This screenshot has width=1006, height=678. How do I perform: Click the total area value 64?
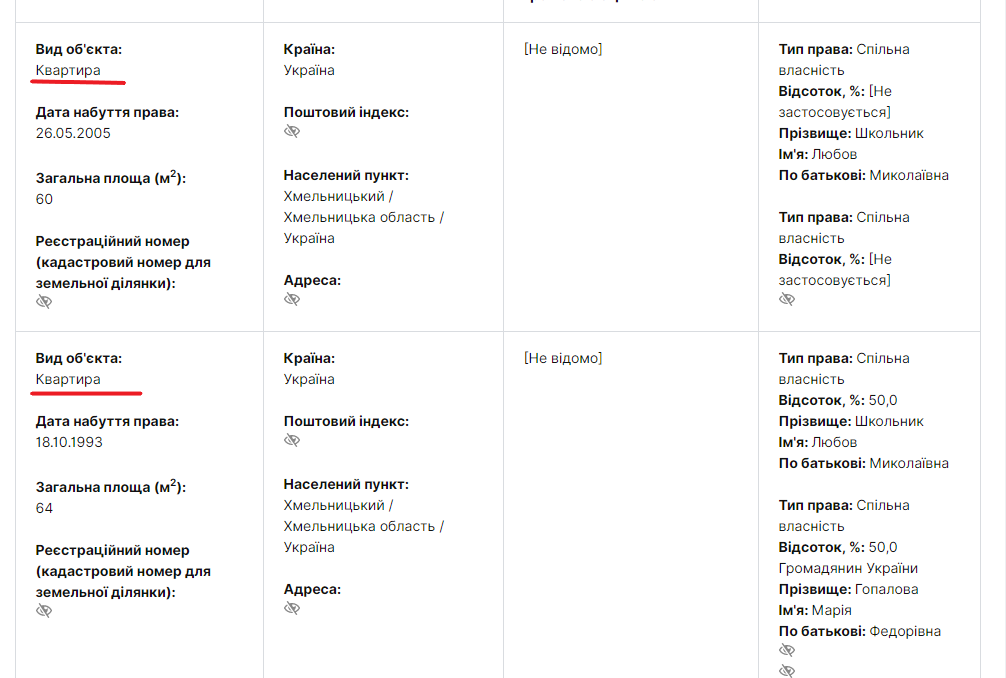click(x=45, y=508)
